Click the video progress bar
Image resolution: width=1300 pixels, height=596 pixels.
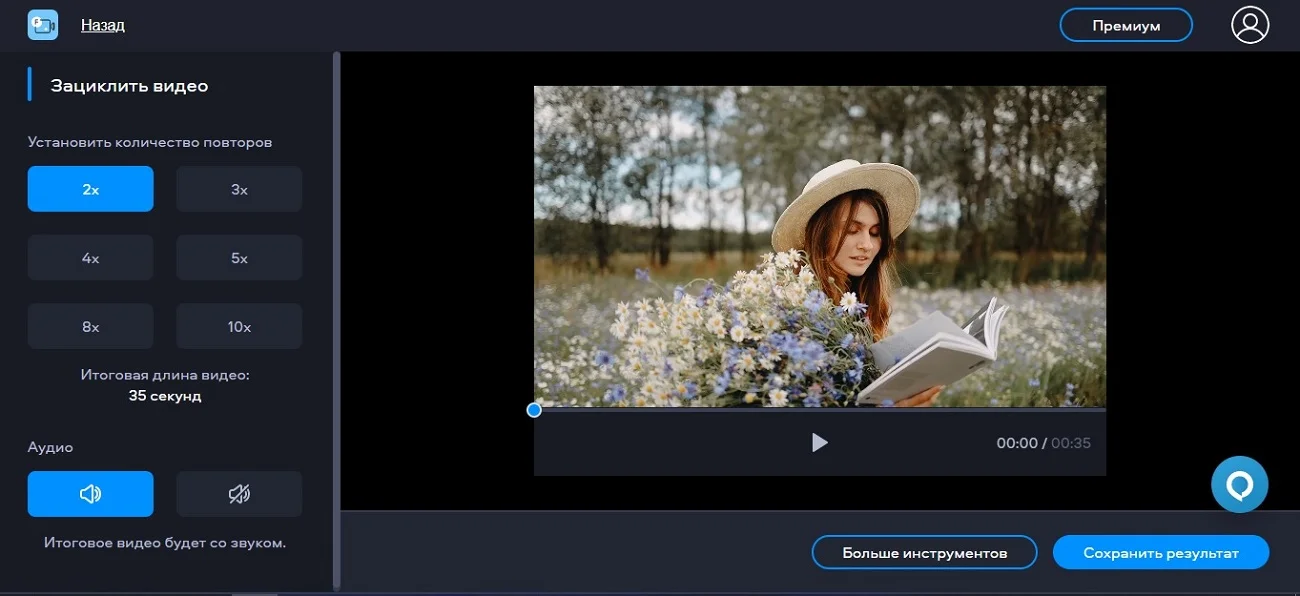820,410
